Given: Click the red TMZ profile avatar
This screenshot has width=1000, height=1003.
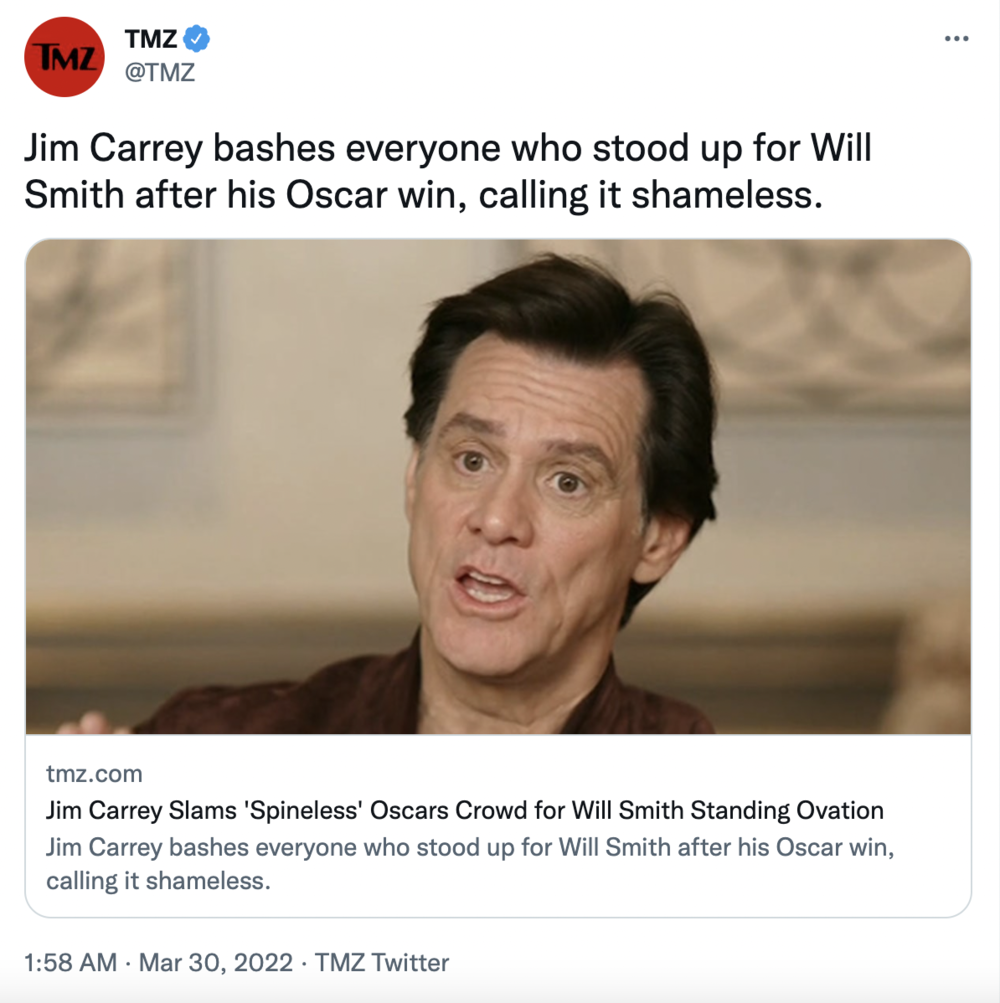Looking at the screenshot, I should (64, 57).
